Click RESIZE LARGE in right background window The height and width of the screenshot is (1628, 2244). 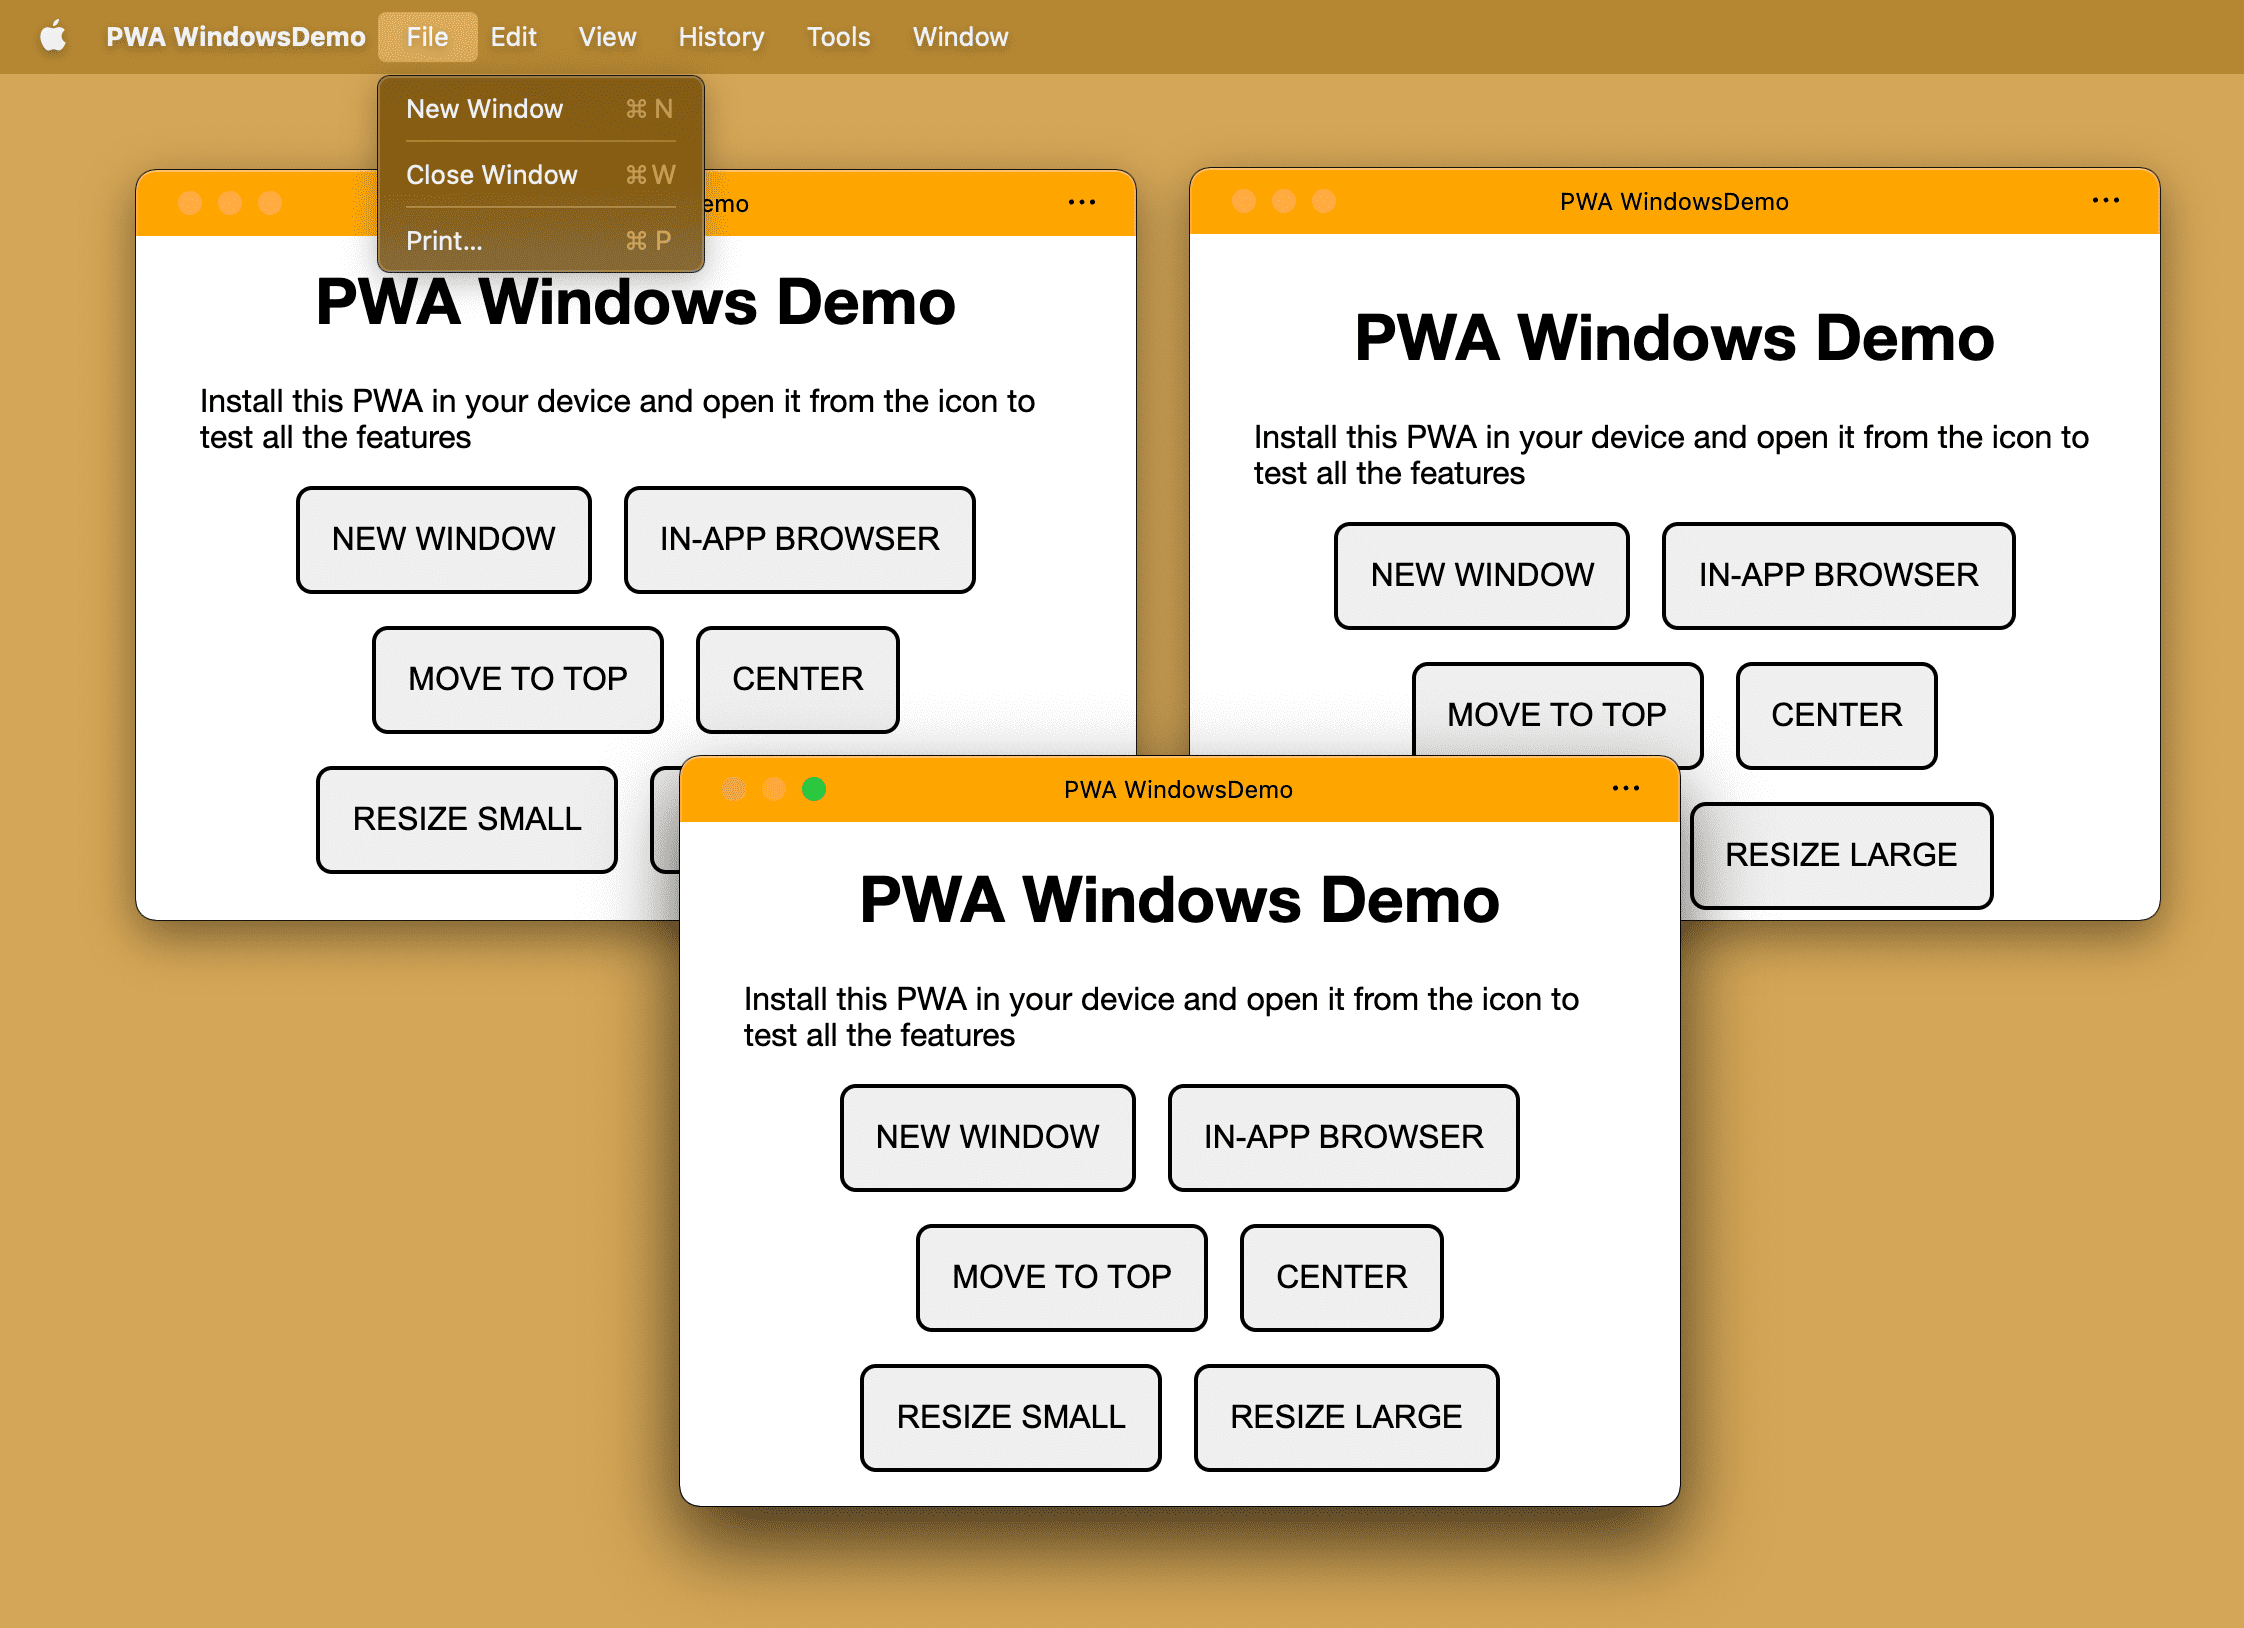(1840, 854)
